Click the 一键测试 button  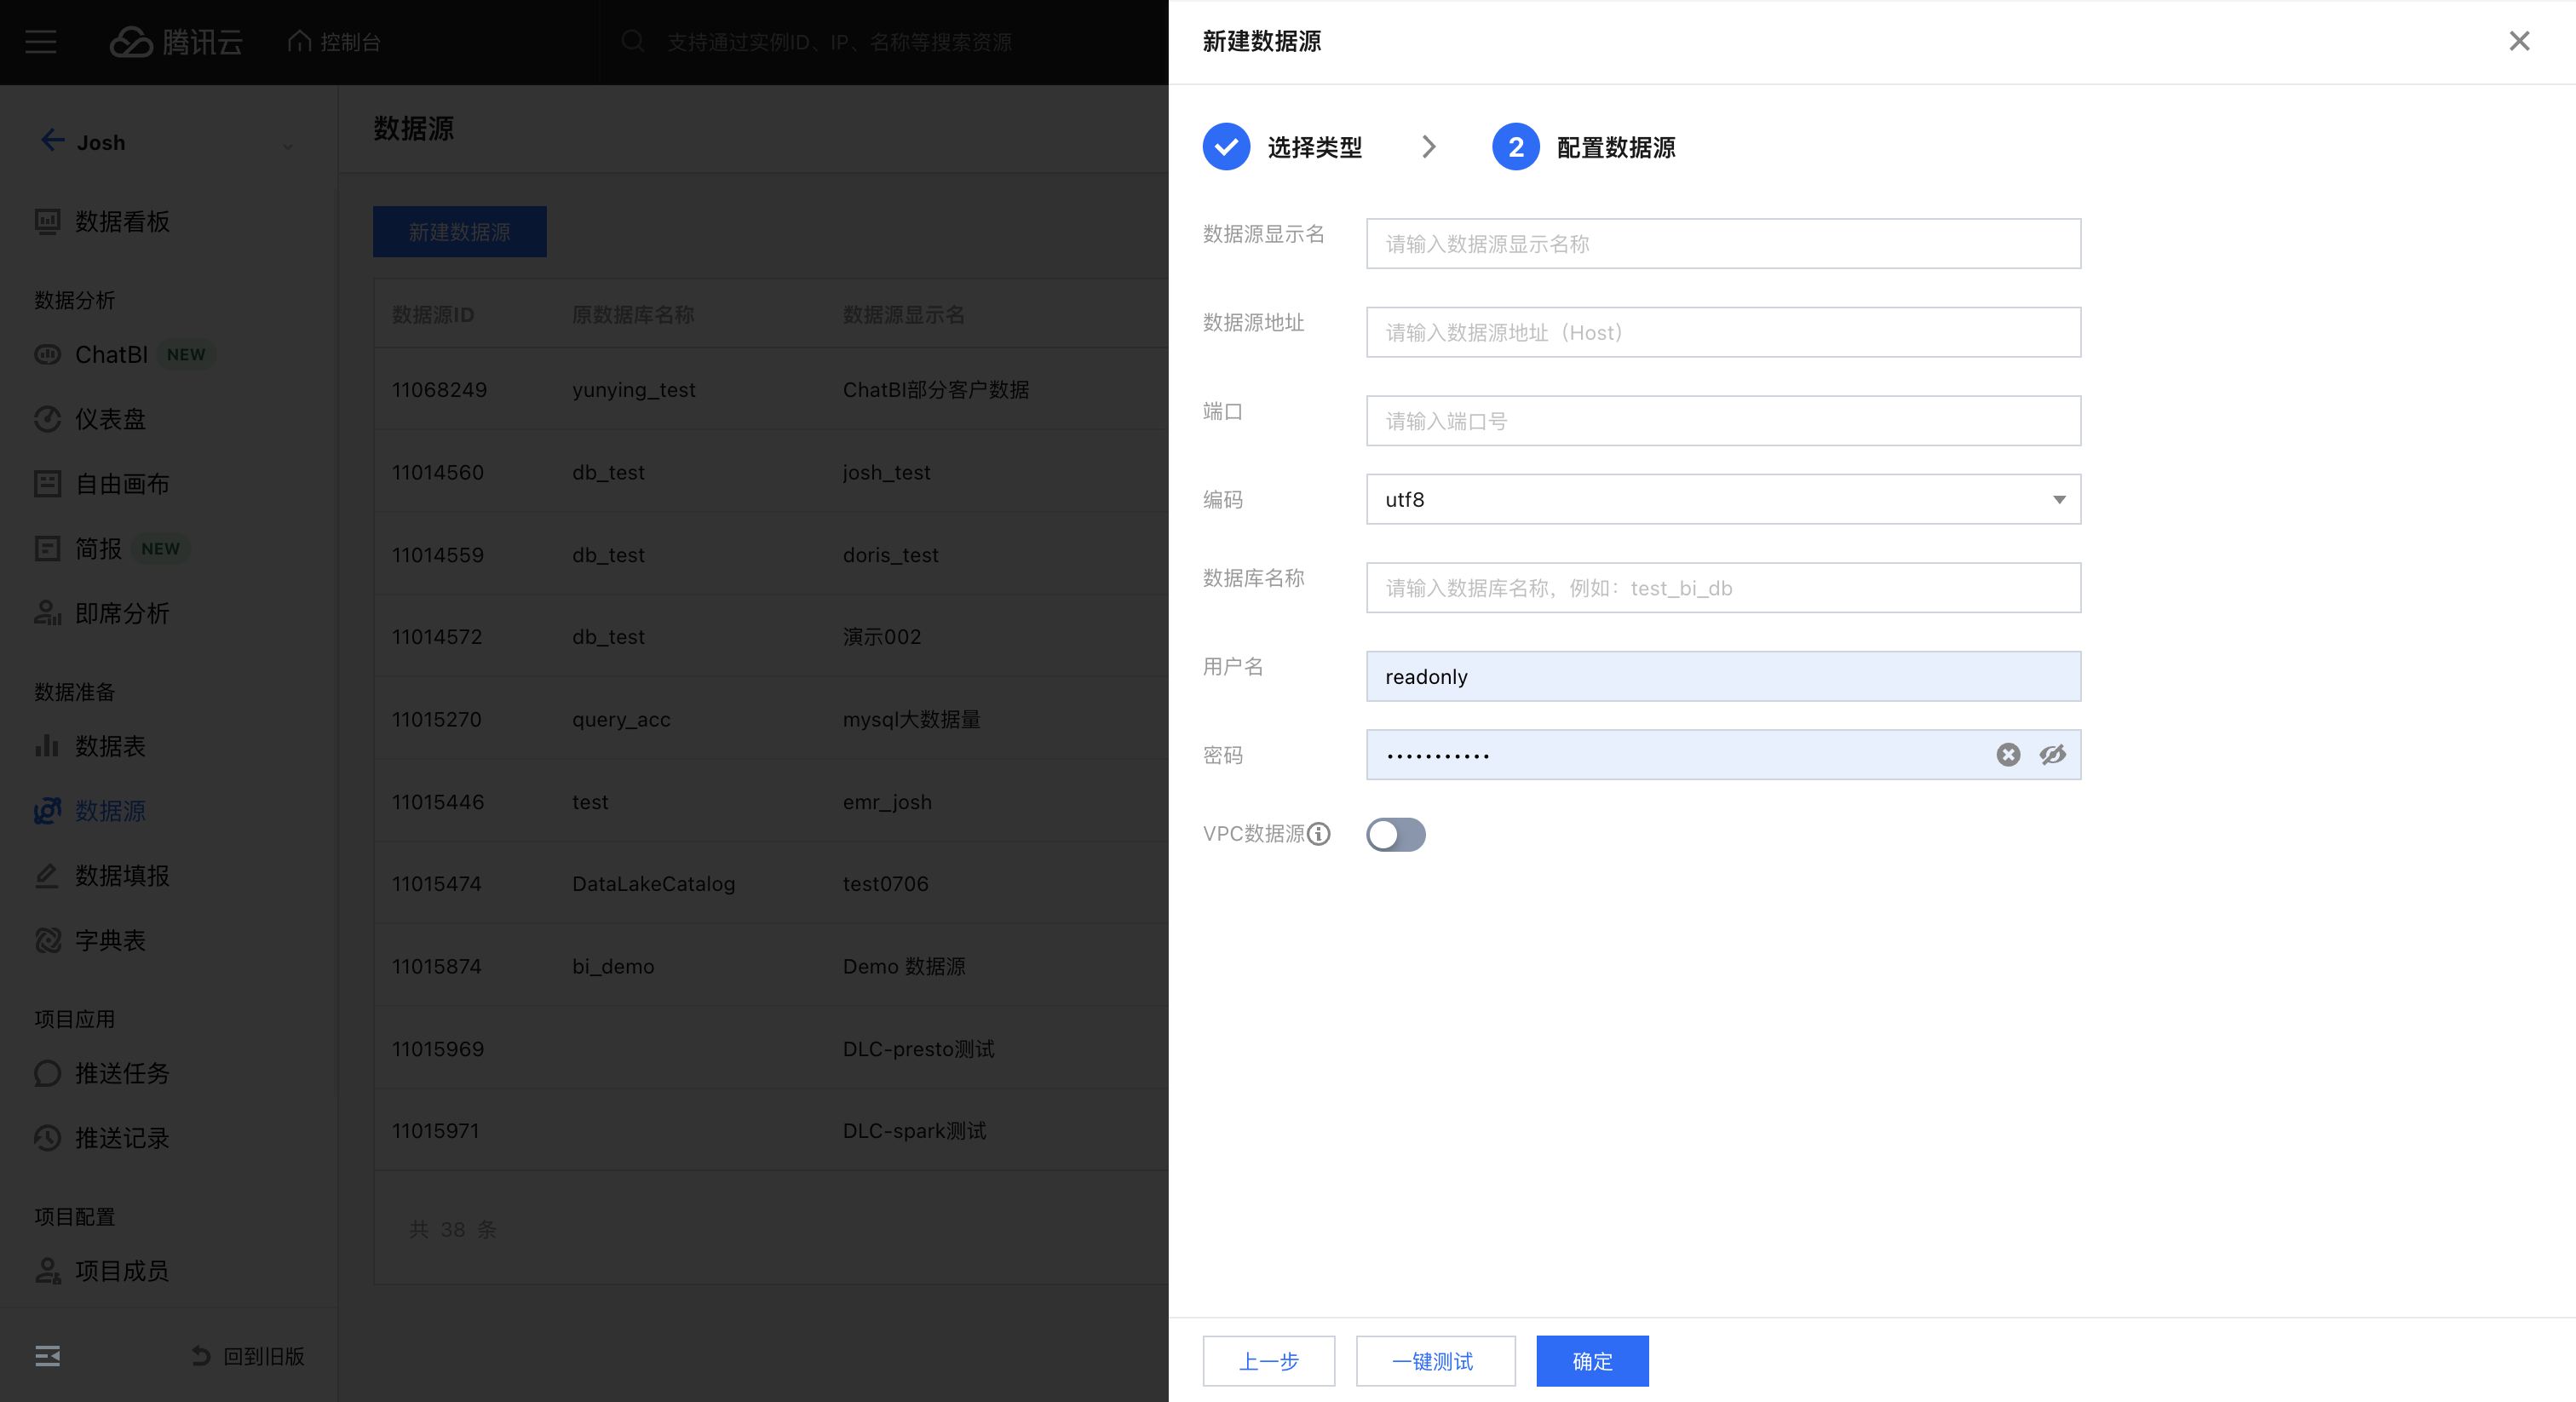pyautogui.click(x=1434, y=1361)
